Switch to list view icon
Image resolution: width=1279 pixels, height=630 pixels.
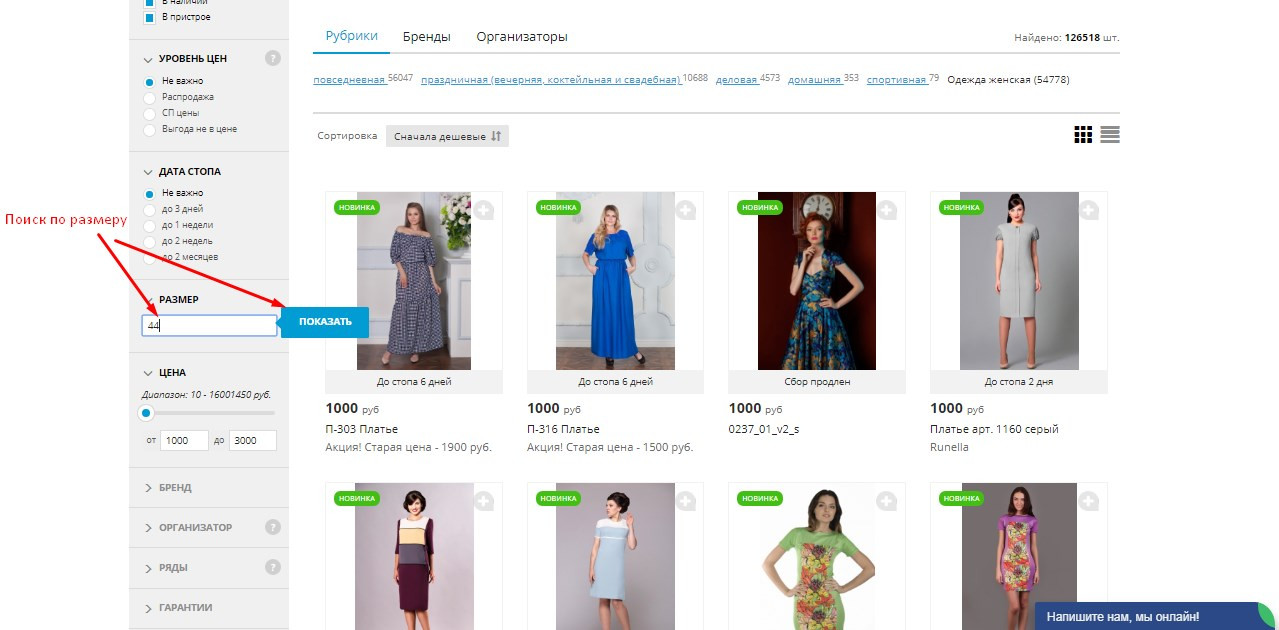[x=1110, y=135]
